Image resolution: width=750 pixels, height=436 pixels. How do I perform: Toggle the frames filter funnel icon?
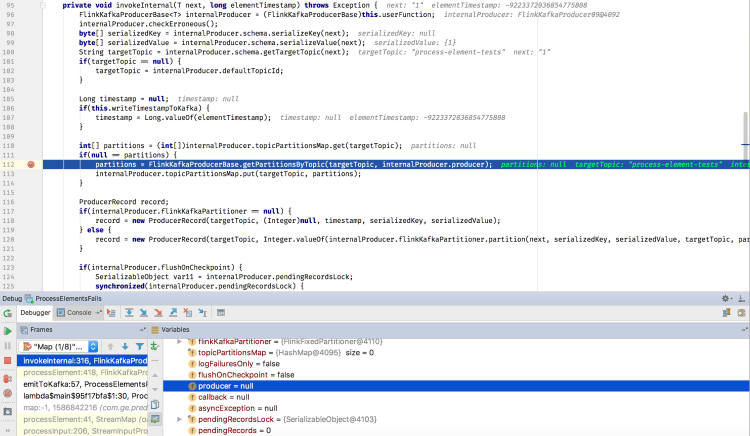click(x=138, y=346)
